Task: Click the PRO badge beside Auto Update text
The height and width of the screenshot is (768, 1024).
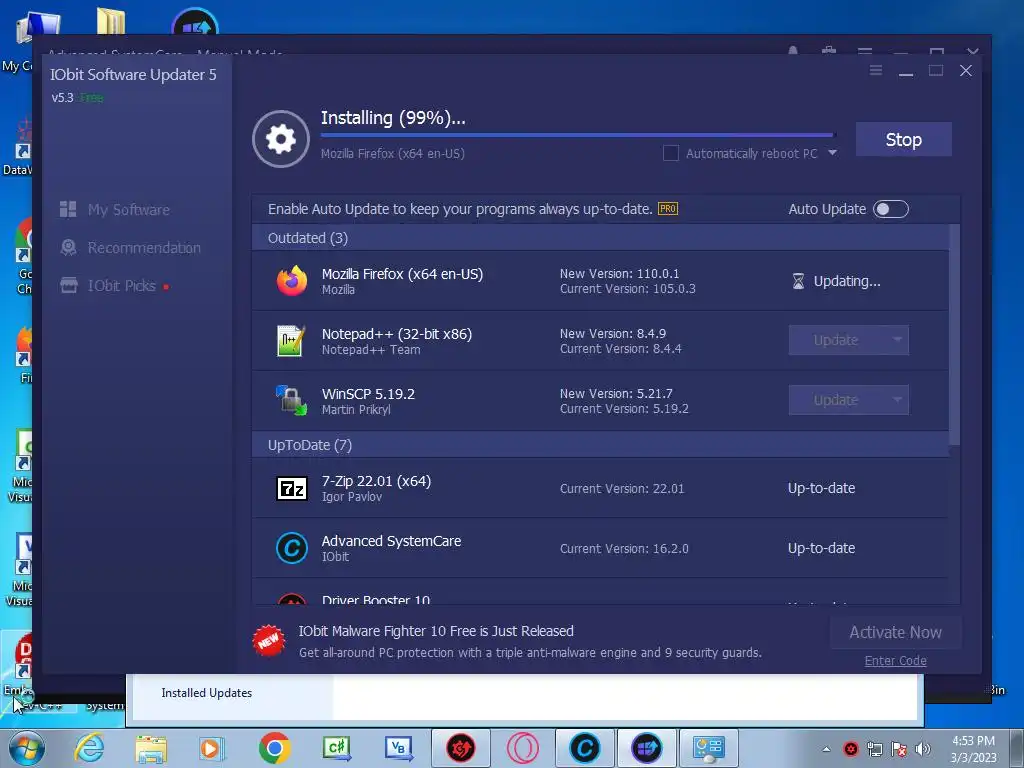Action: click(x=667, y=209)
